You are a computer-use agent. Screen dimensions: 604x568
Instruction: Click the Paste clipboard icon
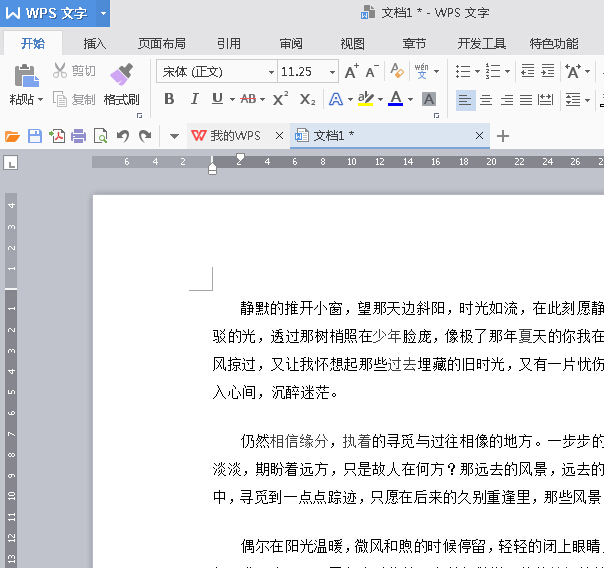click(26, 75)
